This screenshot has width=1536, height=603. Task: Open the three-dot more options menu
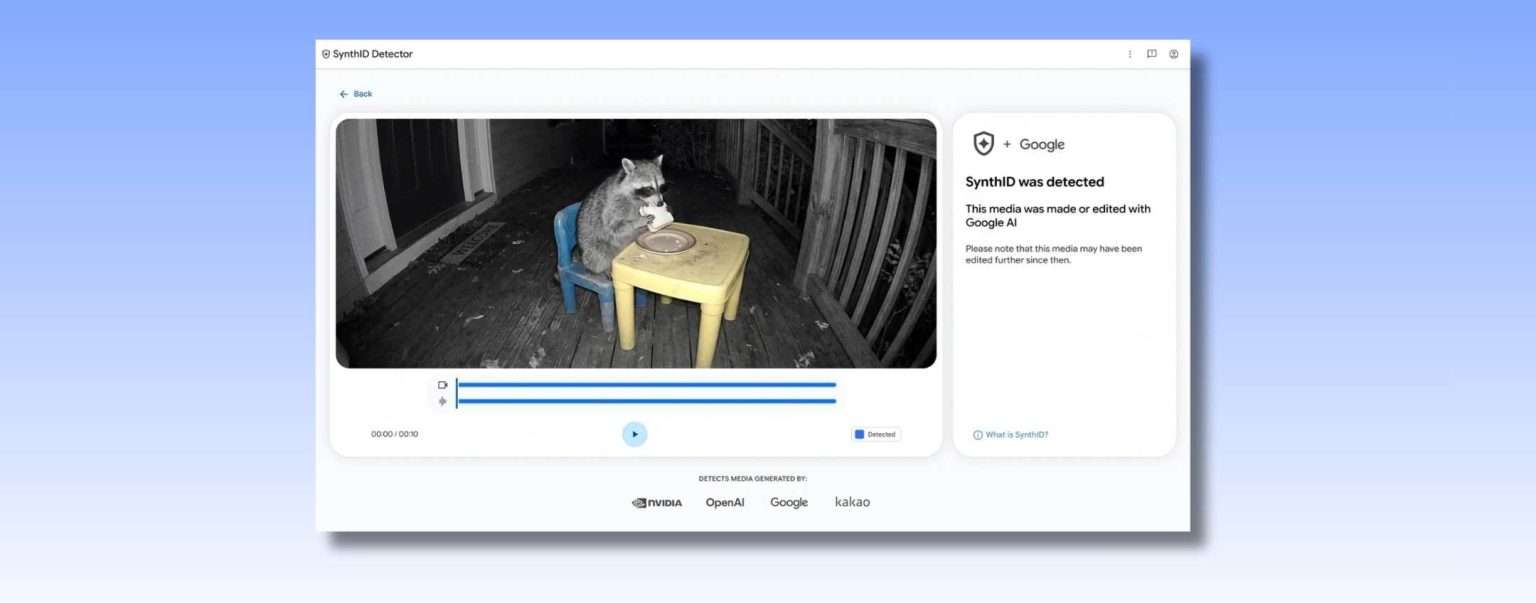1130,54
